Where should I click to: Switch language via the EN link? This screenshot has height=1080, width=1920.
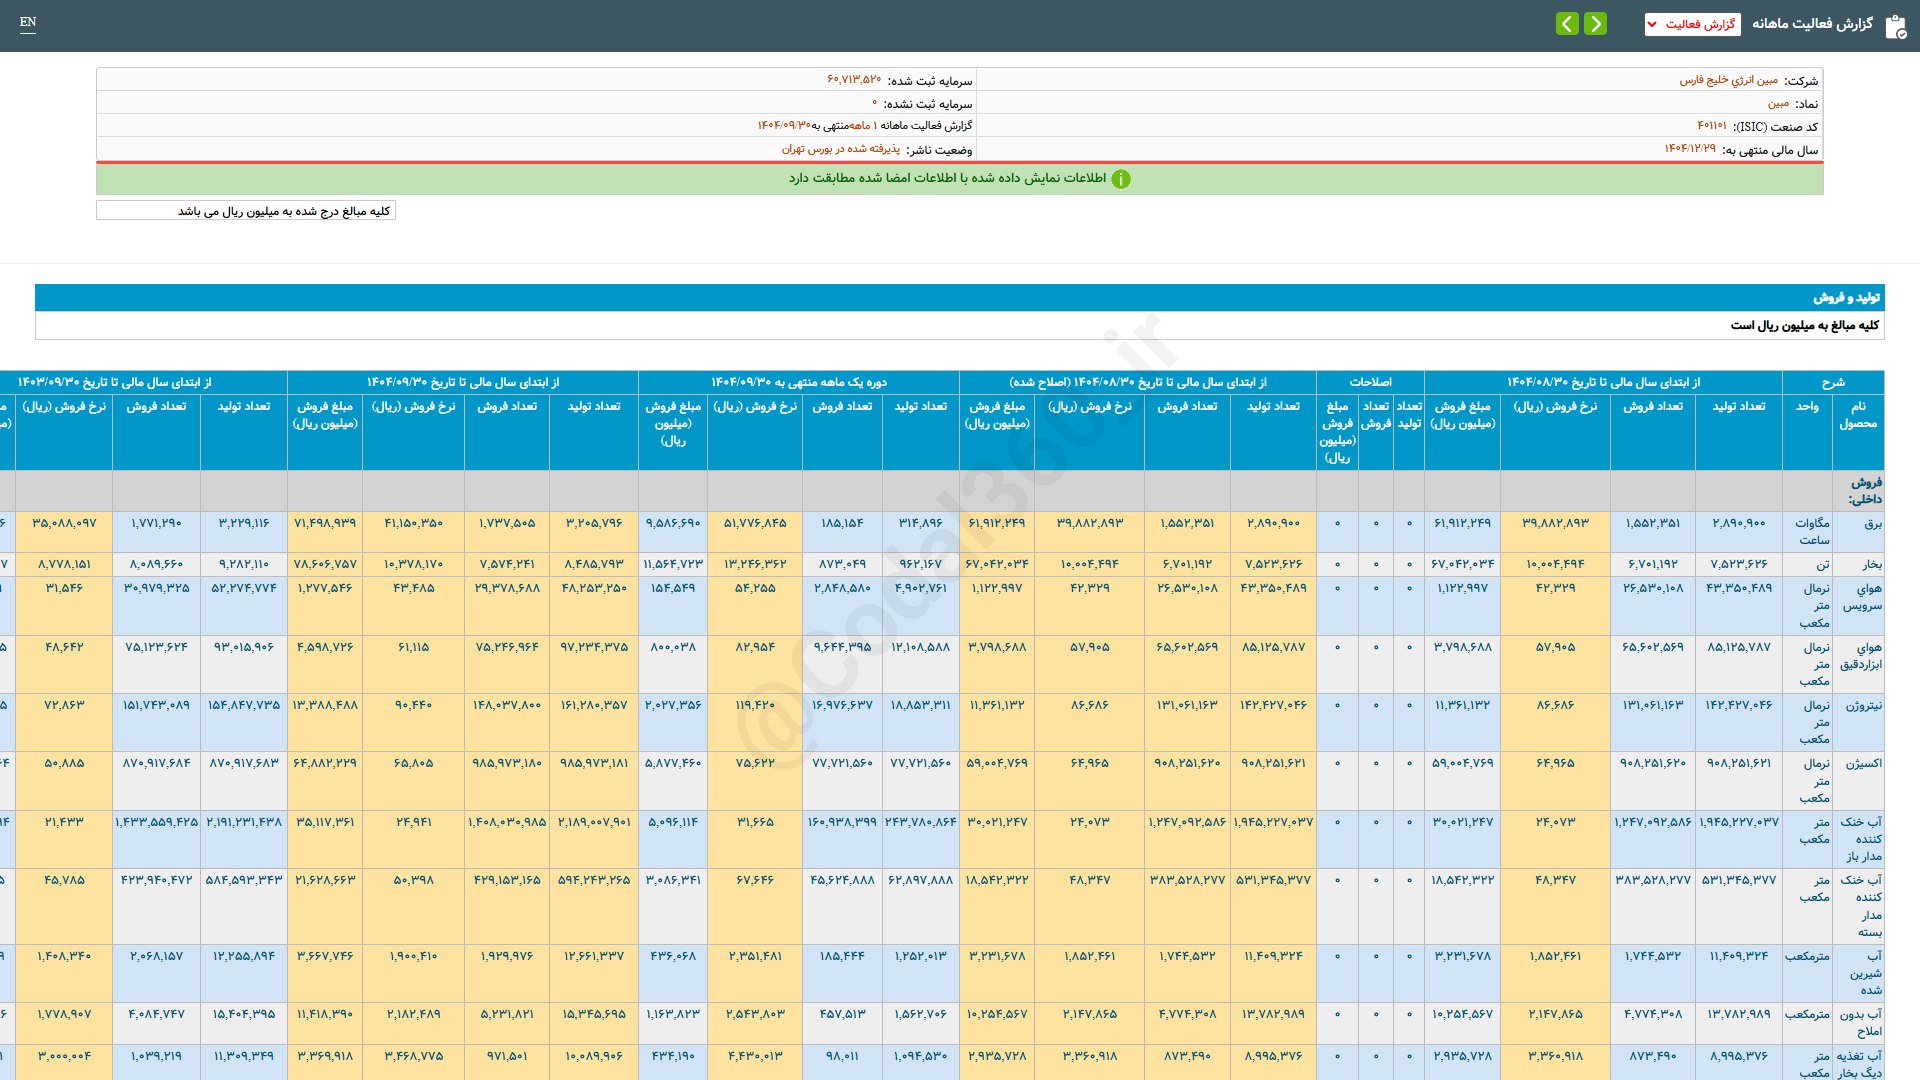28,22
